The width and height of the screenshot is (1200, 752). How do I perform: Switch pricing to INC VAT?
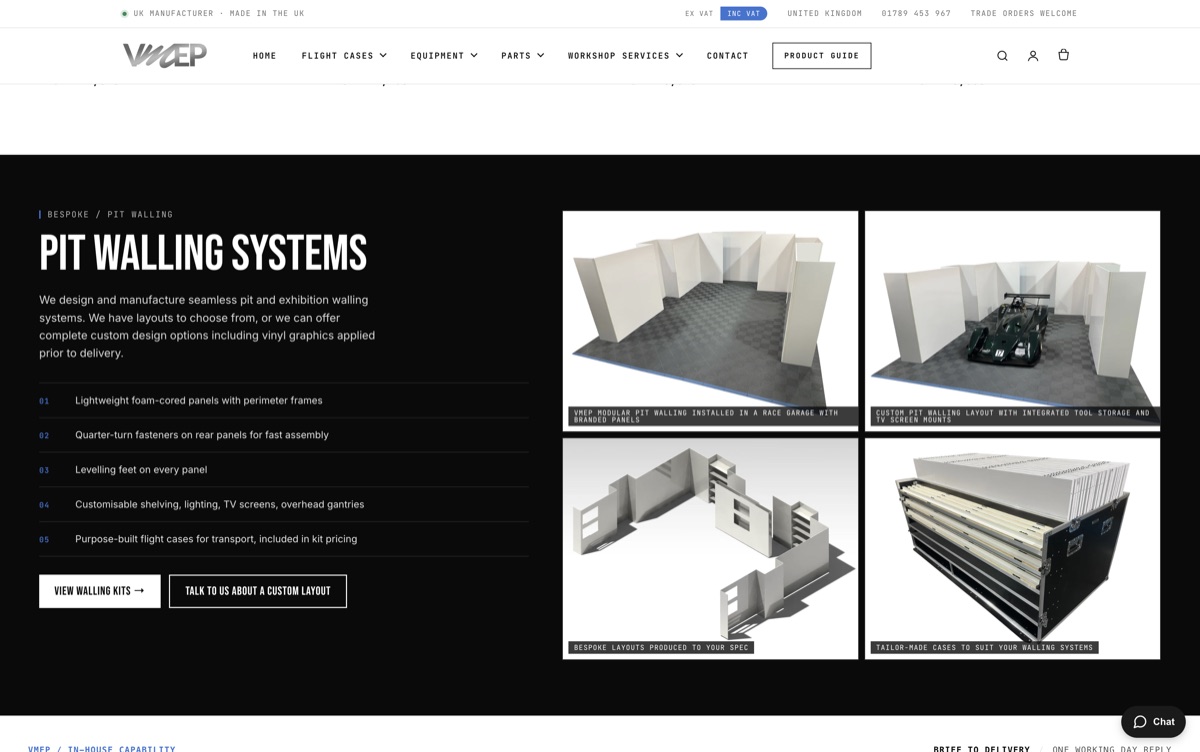(743, 14)
